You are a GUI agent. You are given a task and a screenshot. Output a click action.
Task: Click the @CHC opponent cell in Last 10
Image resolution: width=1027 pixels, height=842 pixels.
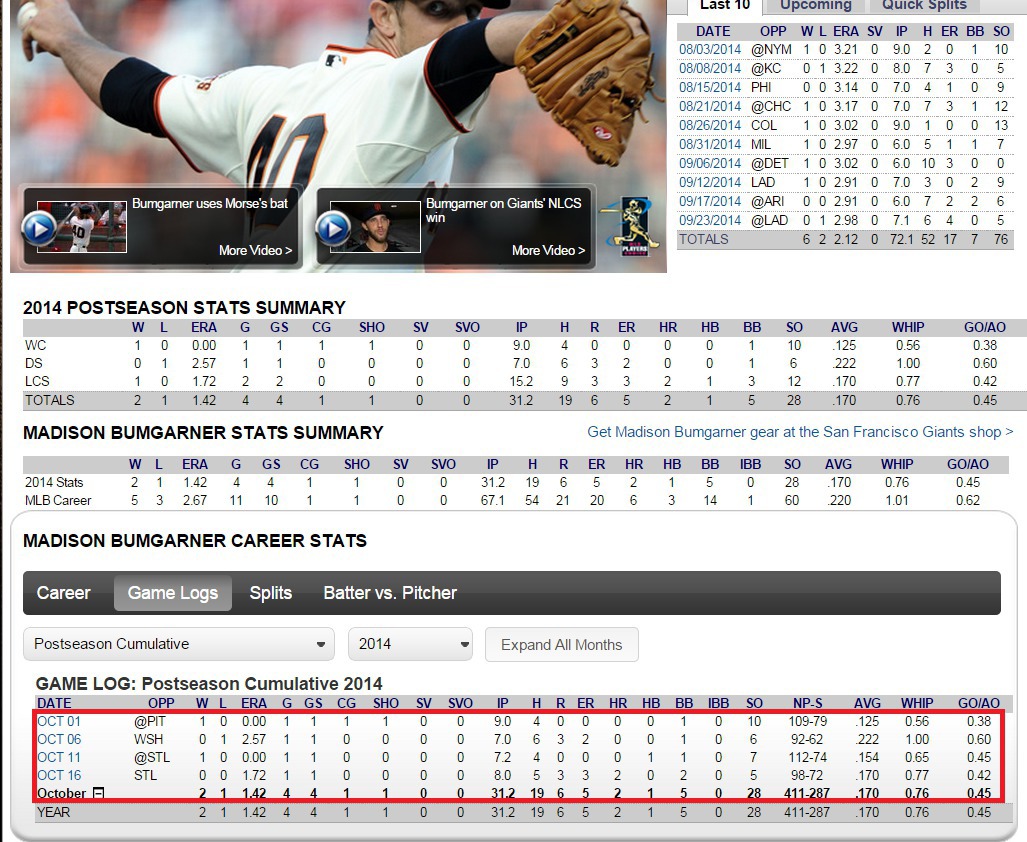click(x=771, y=107)
